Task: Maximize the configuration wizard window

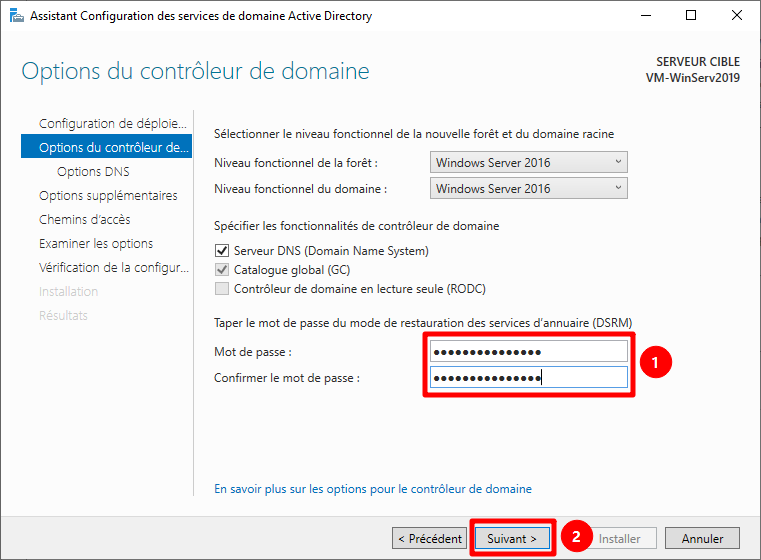Action: (691, 15)
